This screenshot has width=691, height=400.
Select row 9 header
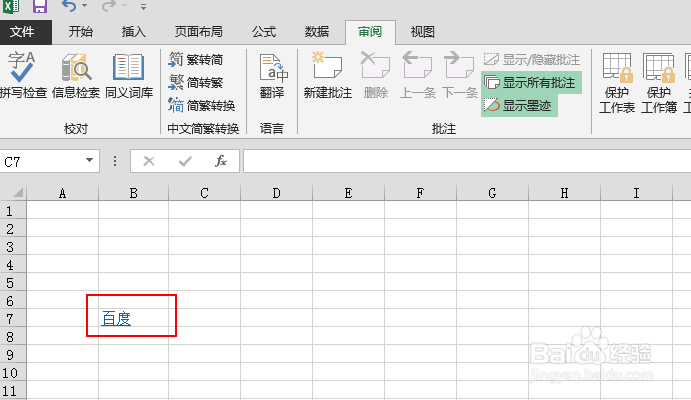[x=13, y=355]
